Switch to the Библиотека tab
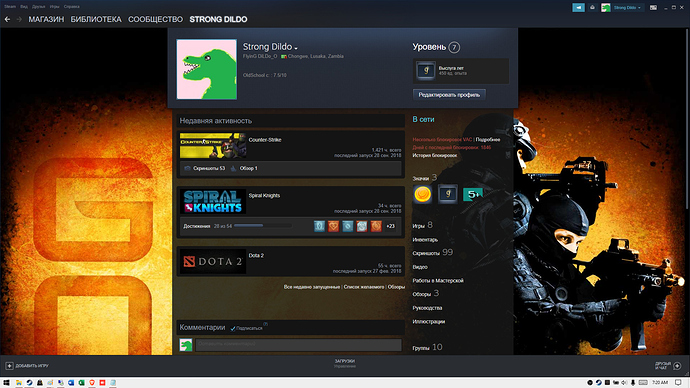This screenshot has height=388, width=690. (96, 19)
